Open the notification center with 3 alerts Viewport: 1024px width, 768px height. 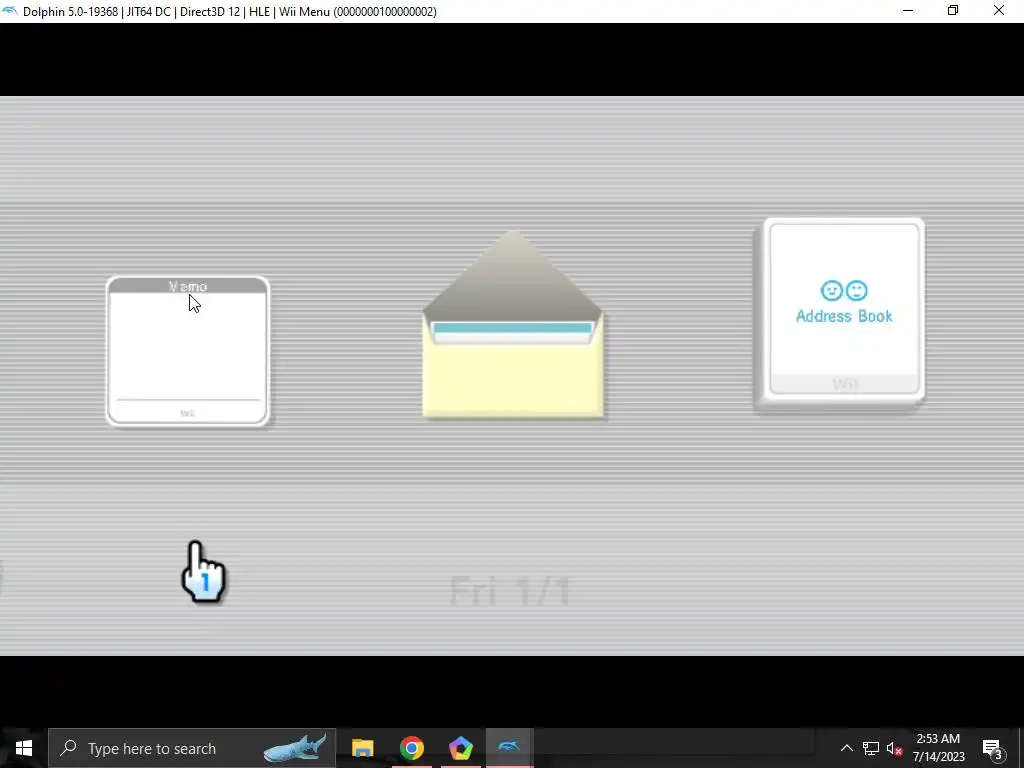(x=993, y=748)
